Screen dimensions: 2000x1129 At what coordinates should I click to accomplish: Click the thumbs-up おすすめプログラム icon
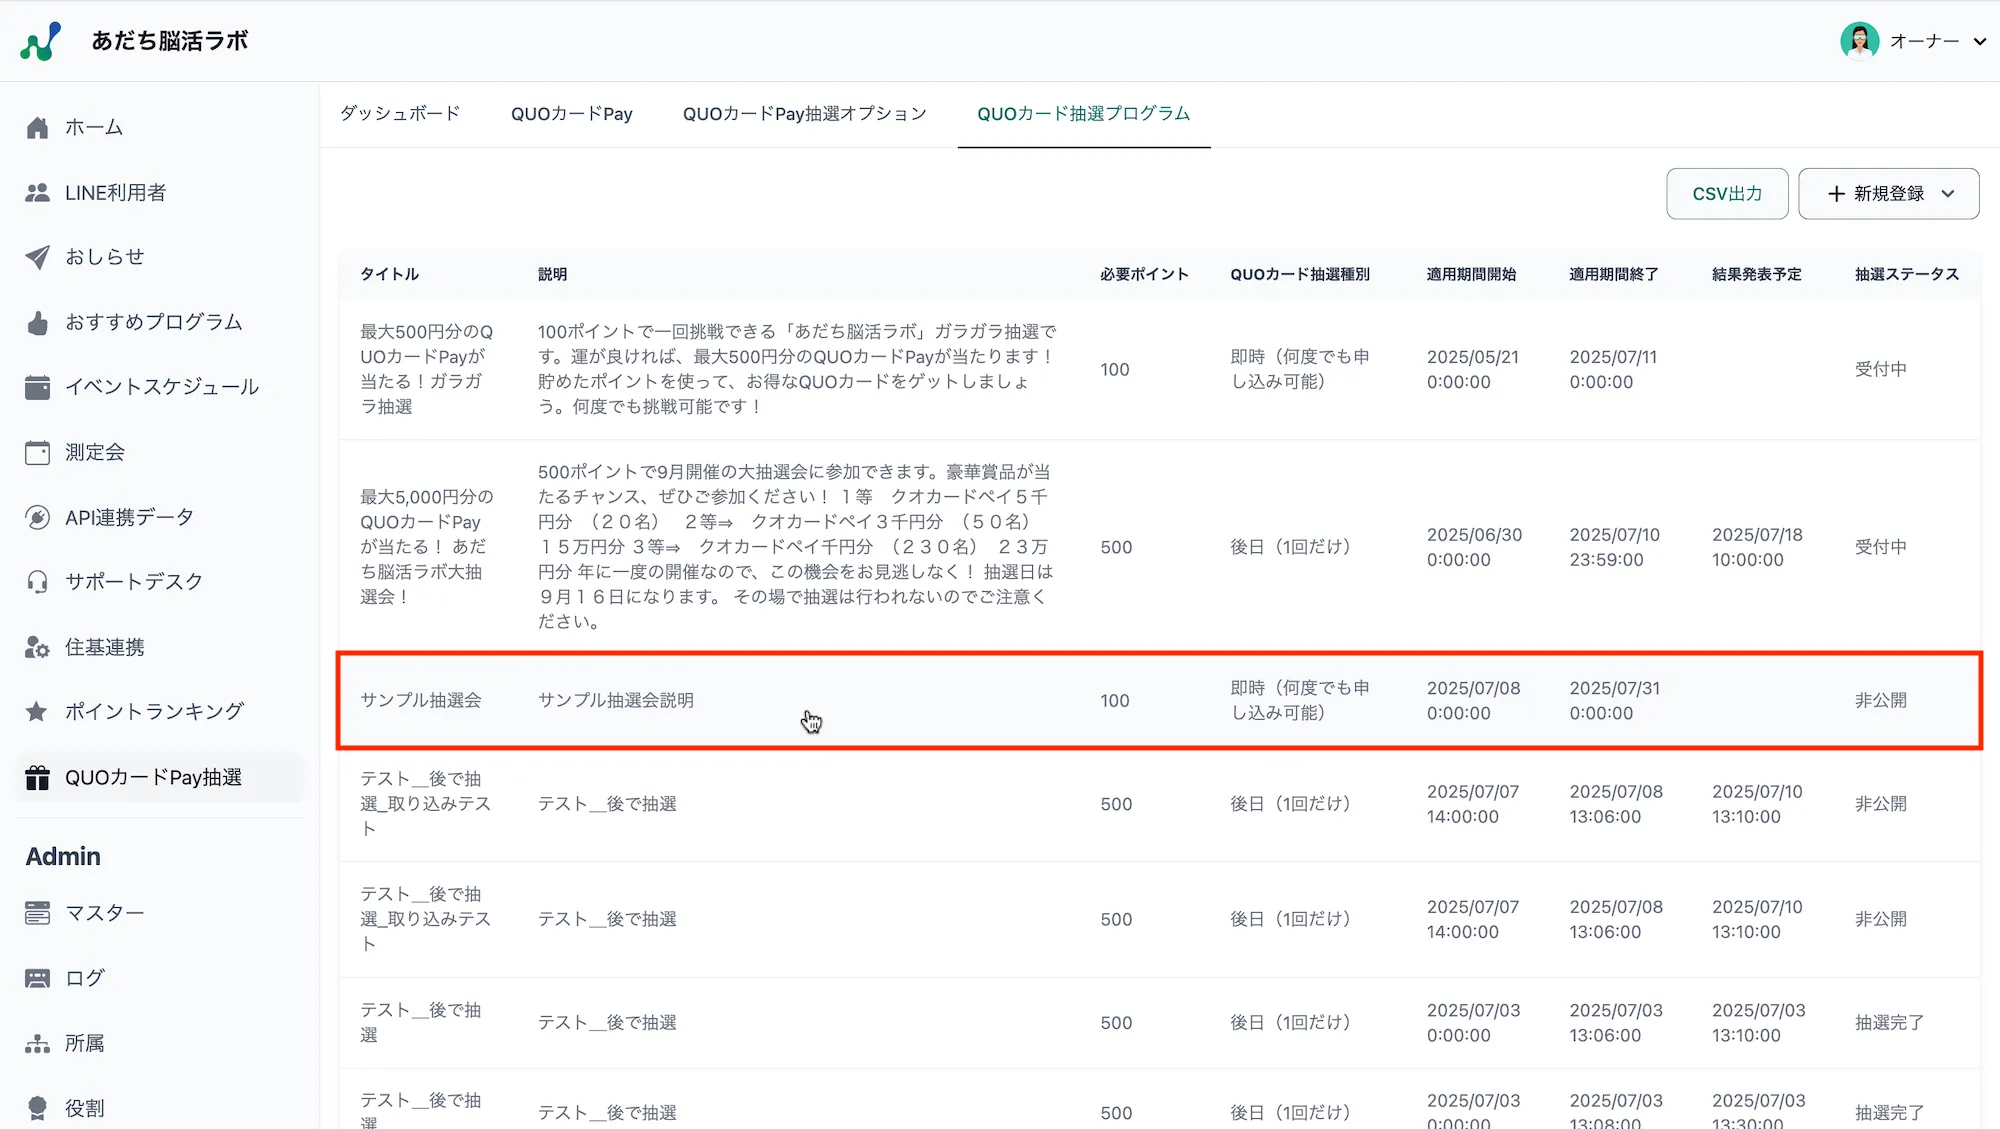click(37, 323)
